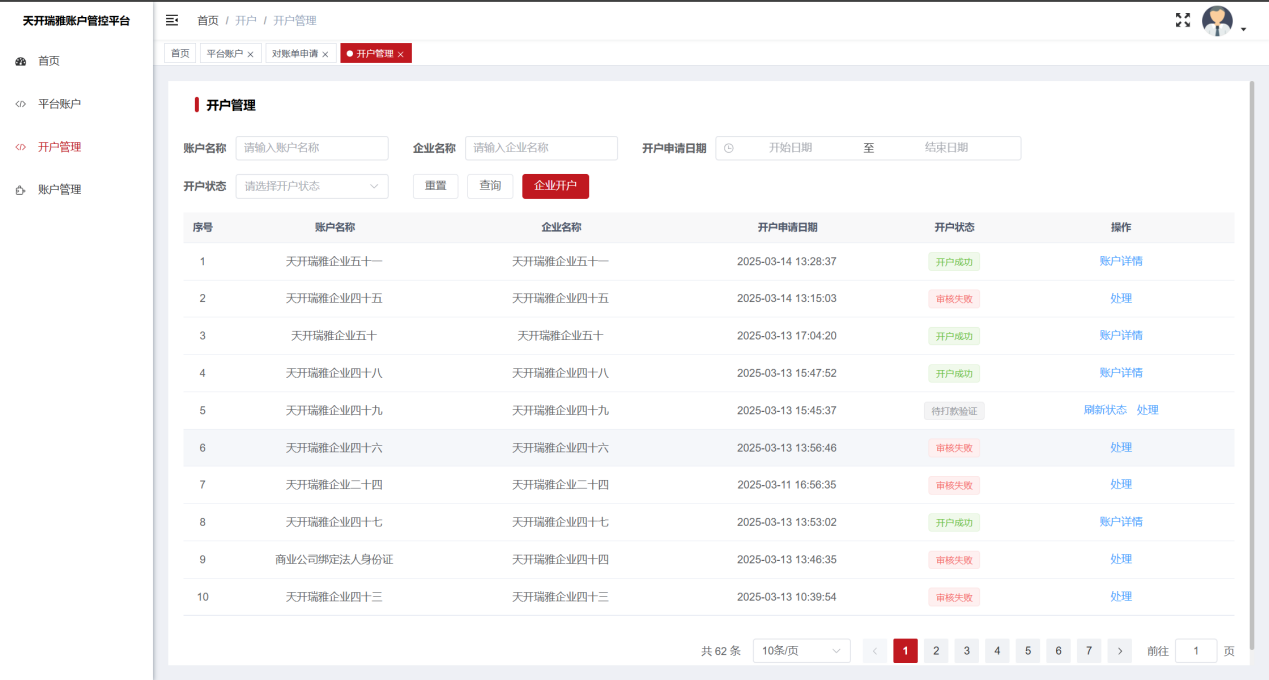Click the clock icon in date range field
1269x680 pixels.
[x=729, y=148]
